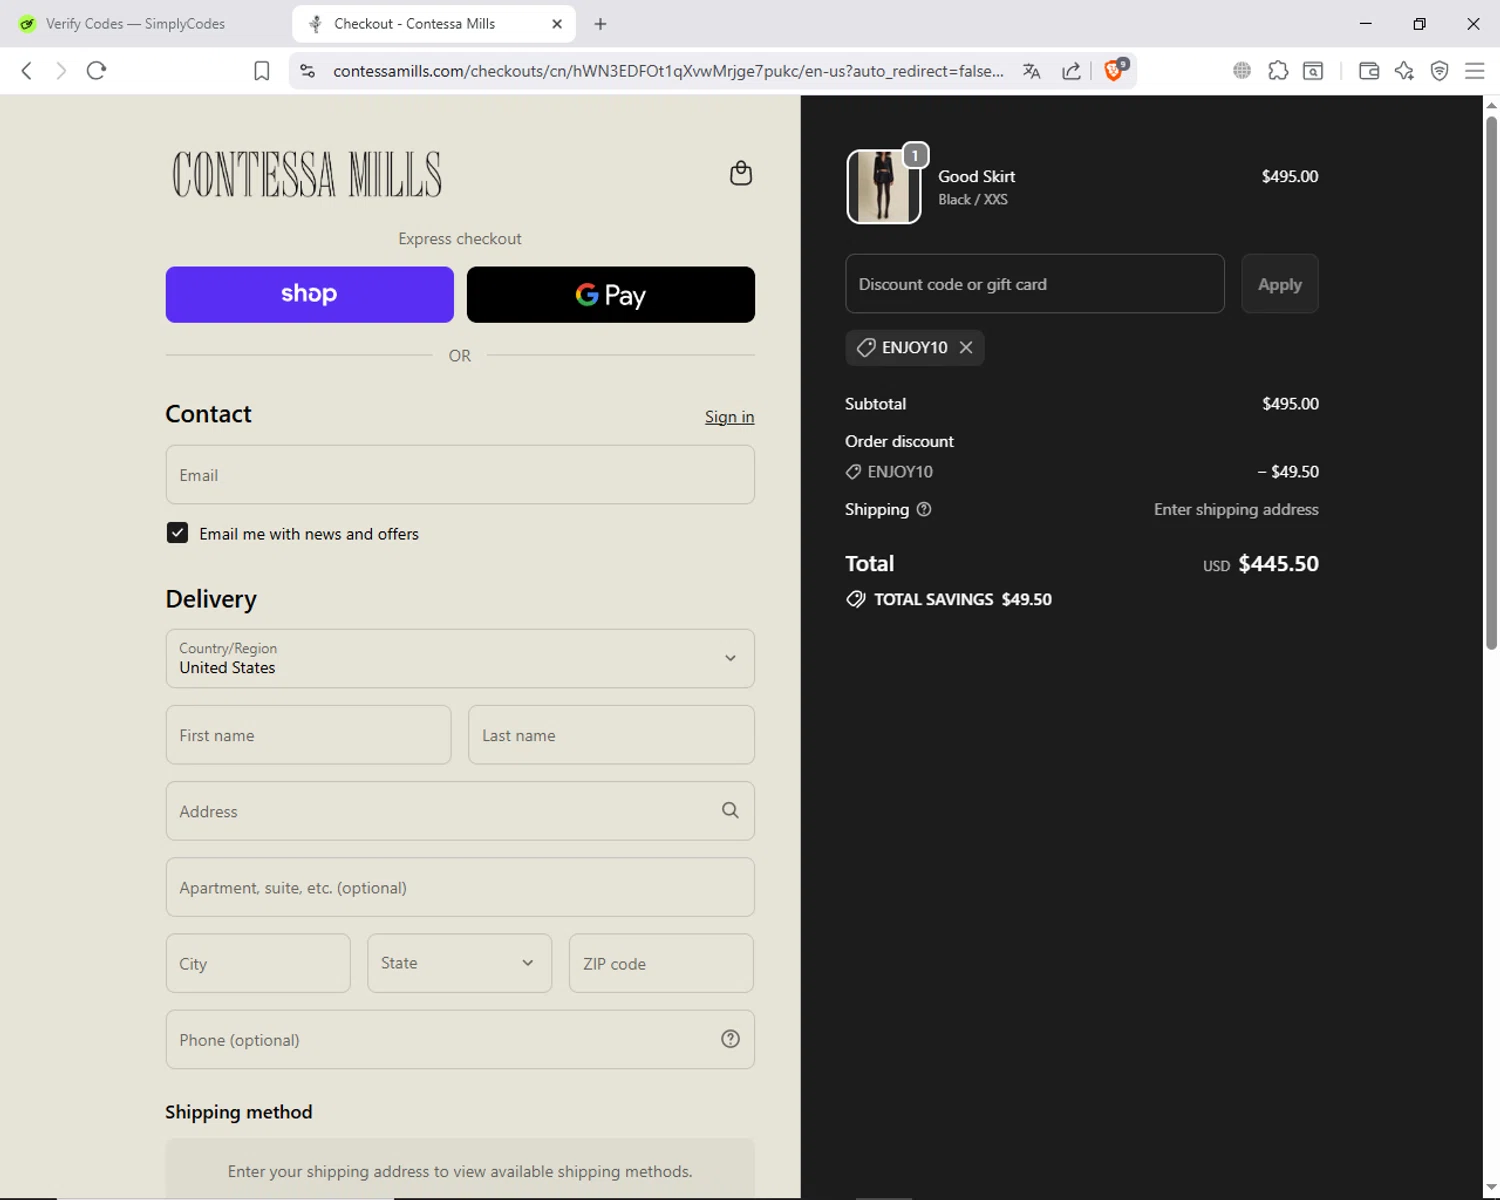Viewport: 1500px width, 1200px height.
Task: Remove the ENJOY10 discount code
Action: (966, 347)
